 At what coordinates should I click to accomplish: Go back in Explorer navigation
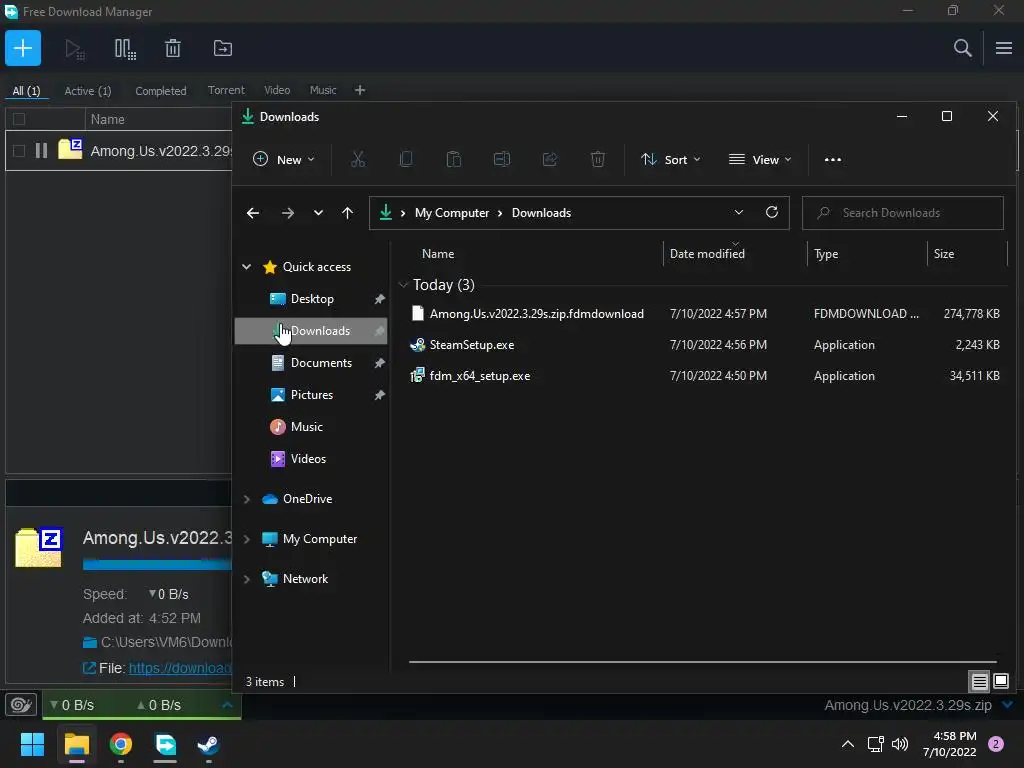point(253,213)
